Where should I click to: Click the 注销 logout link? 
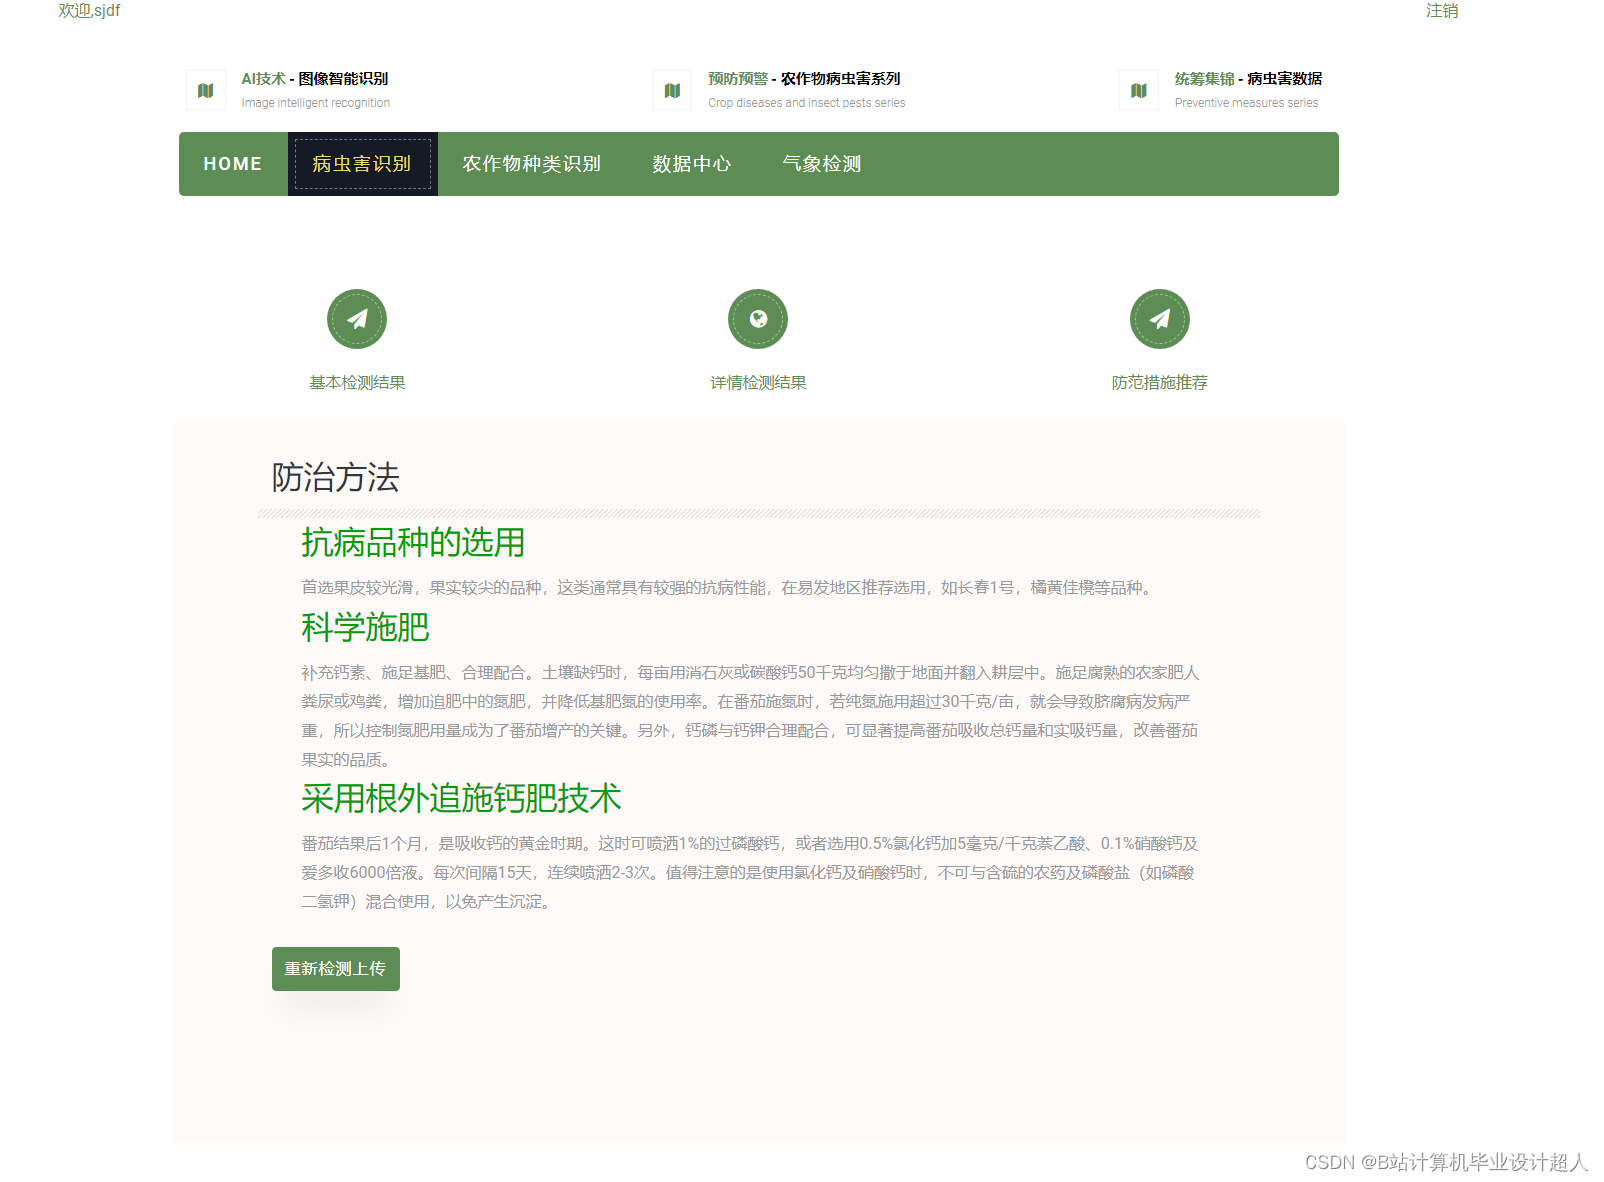[x=1442, y=11]
